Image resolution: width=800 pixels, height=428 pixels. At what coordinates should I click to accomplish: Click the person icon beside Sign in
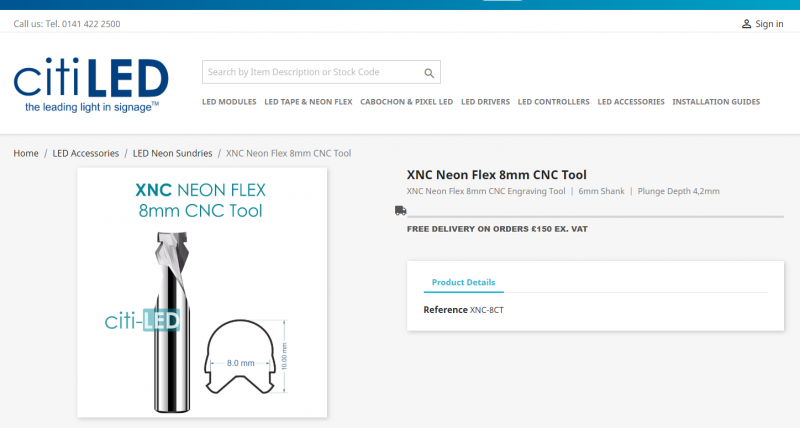pos(746,24)
